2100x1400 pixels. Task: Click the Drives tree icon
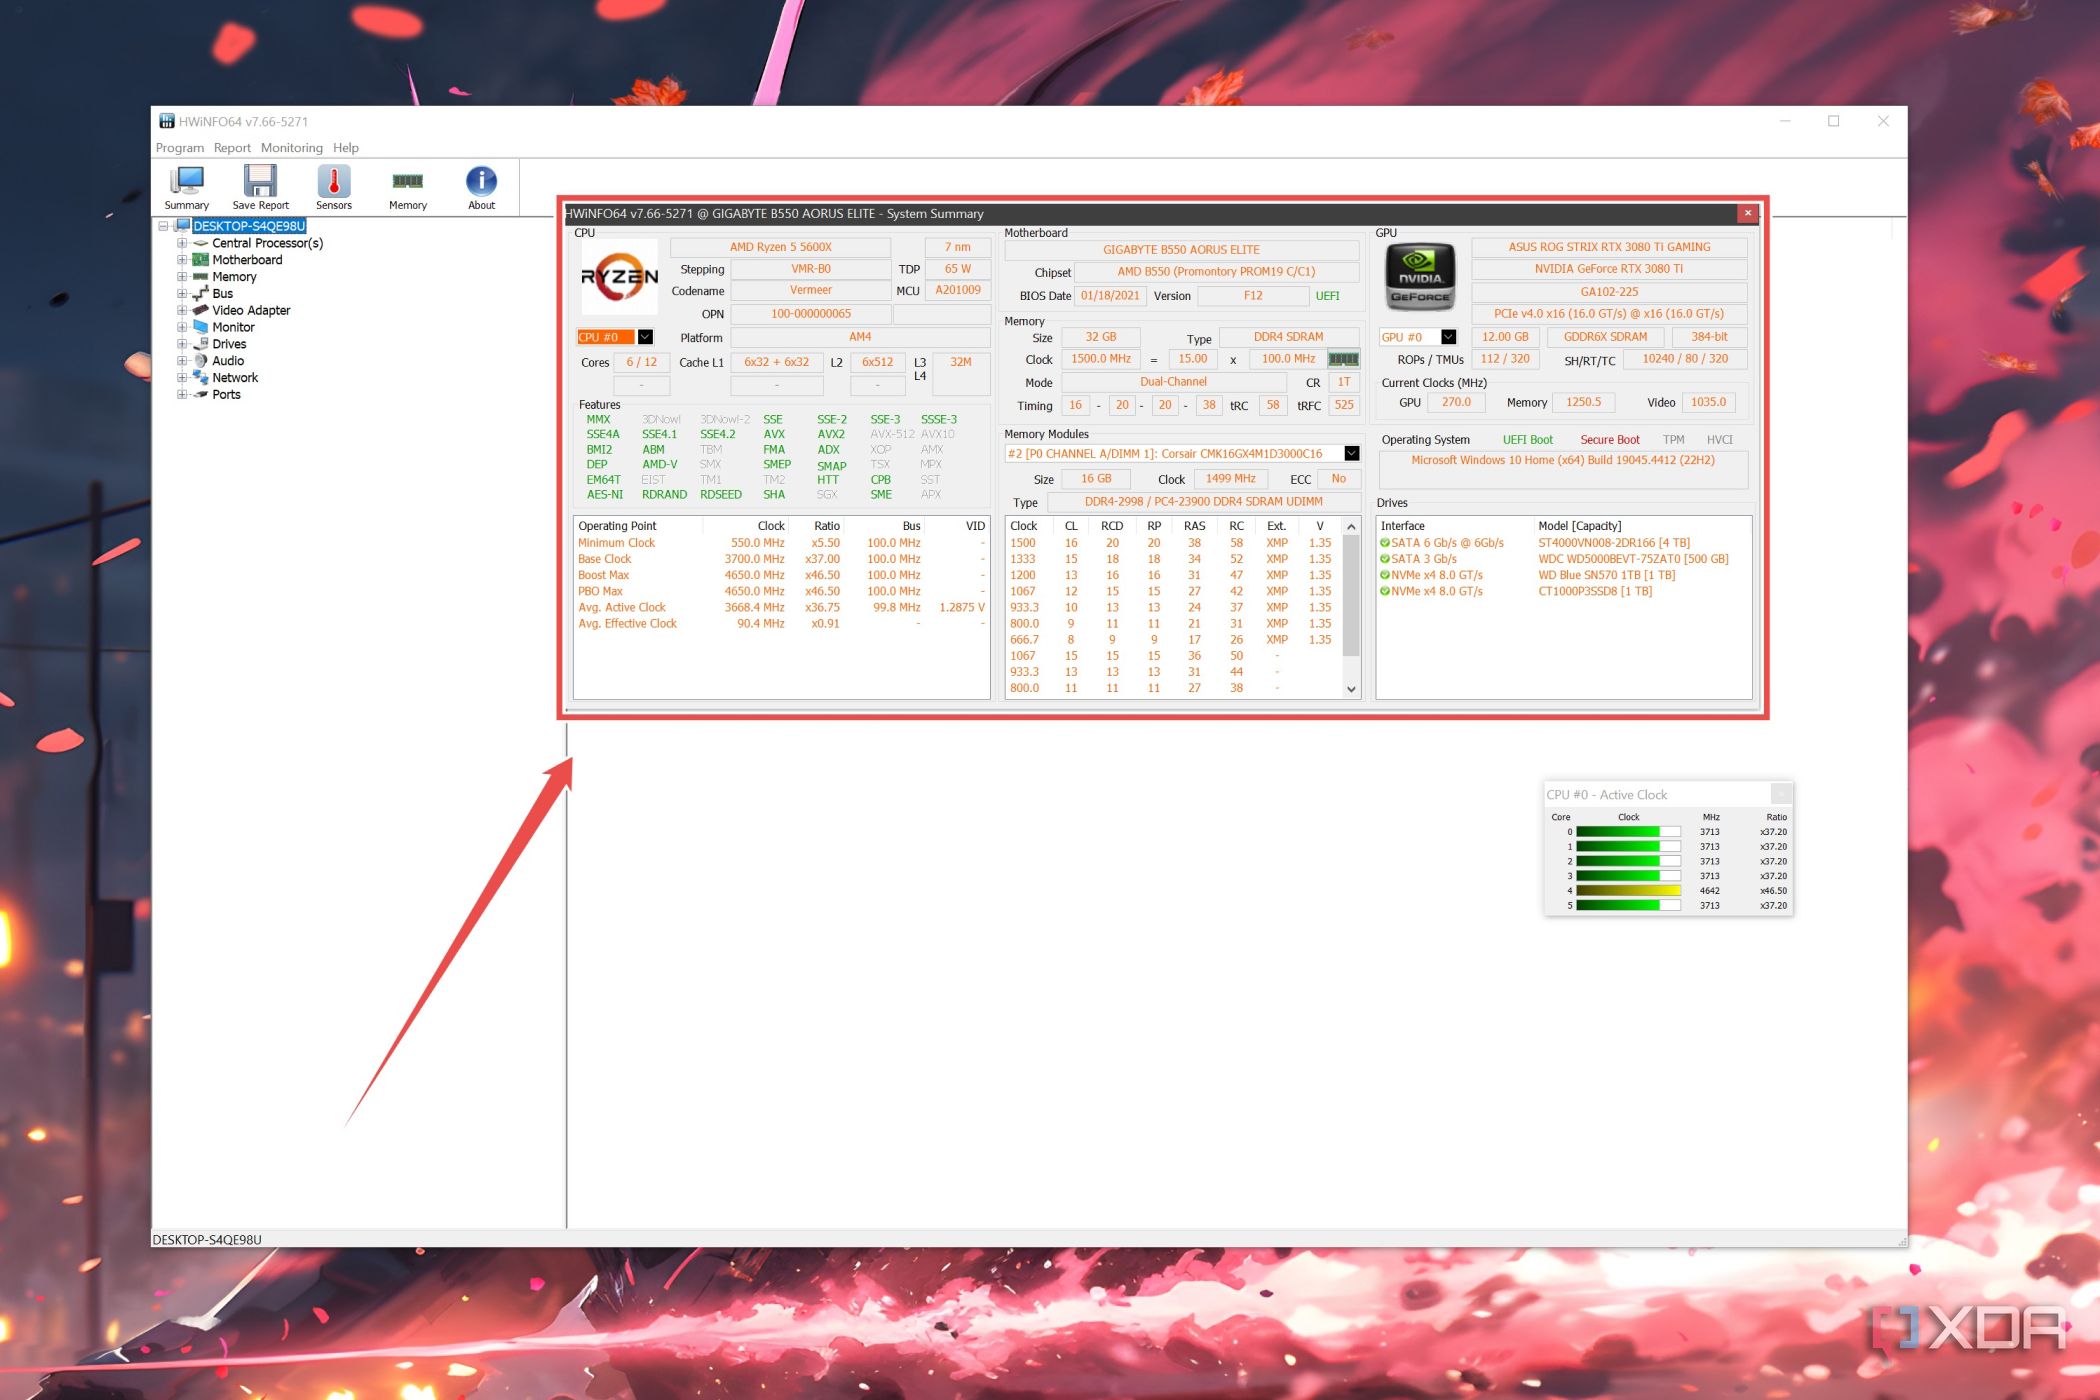tap(200, 344)
